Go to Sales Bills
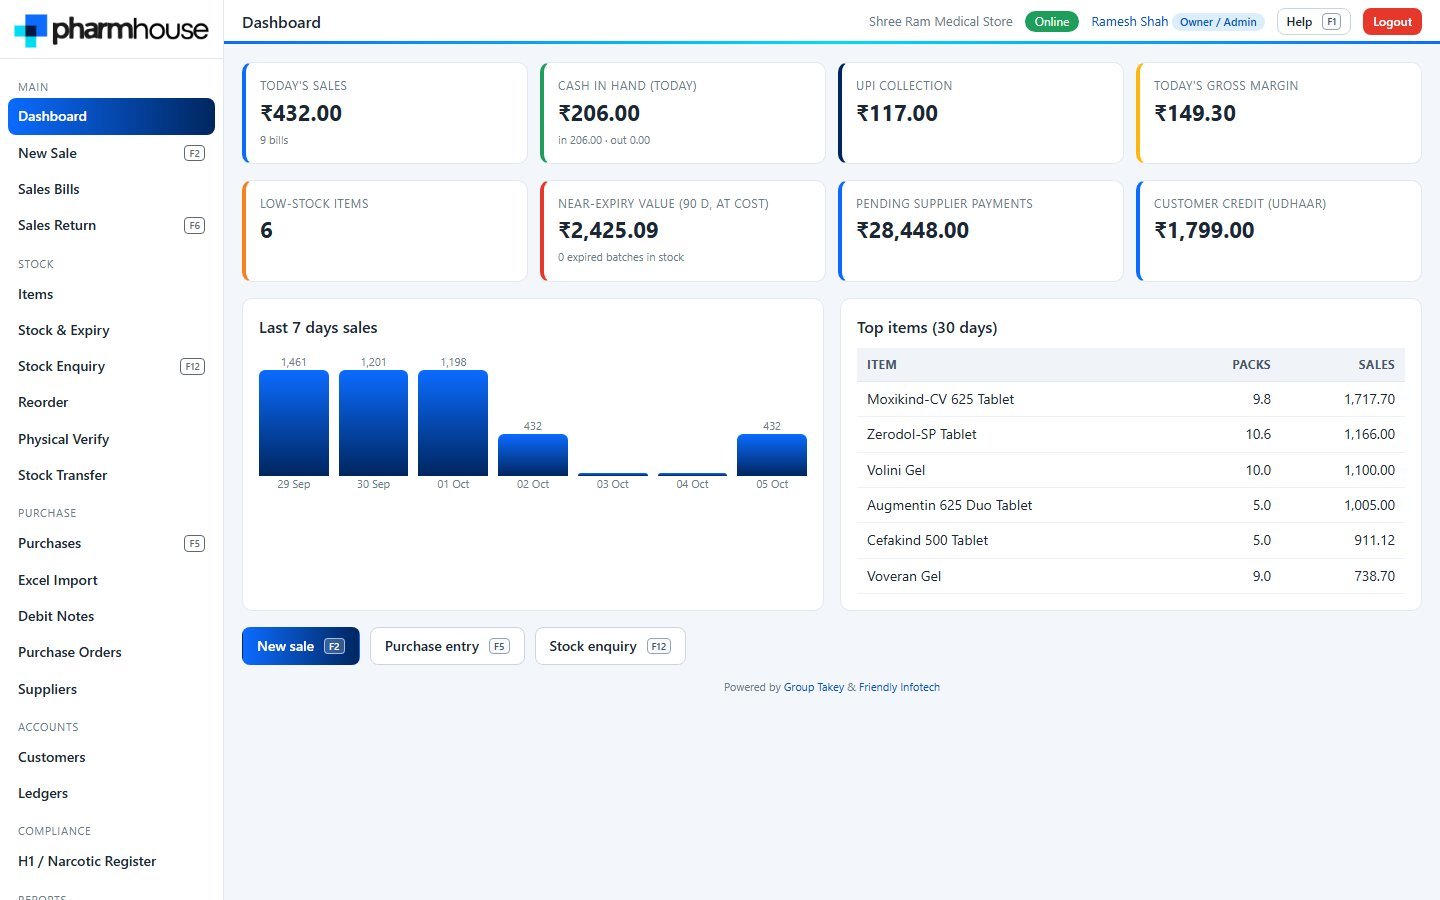The height and width of the screenshot is (900, 1440). [x=111, y=189]
